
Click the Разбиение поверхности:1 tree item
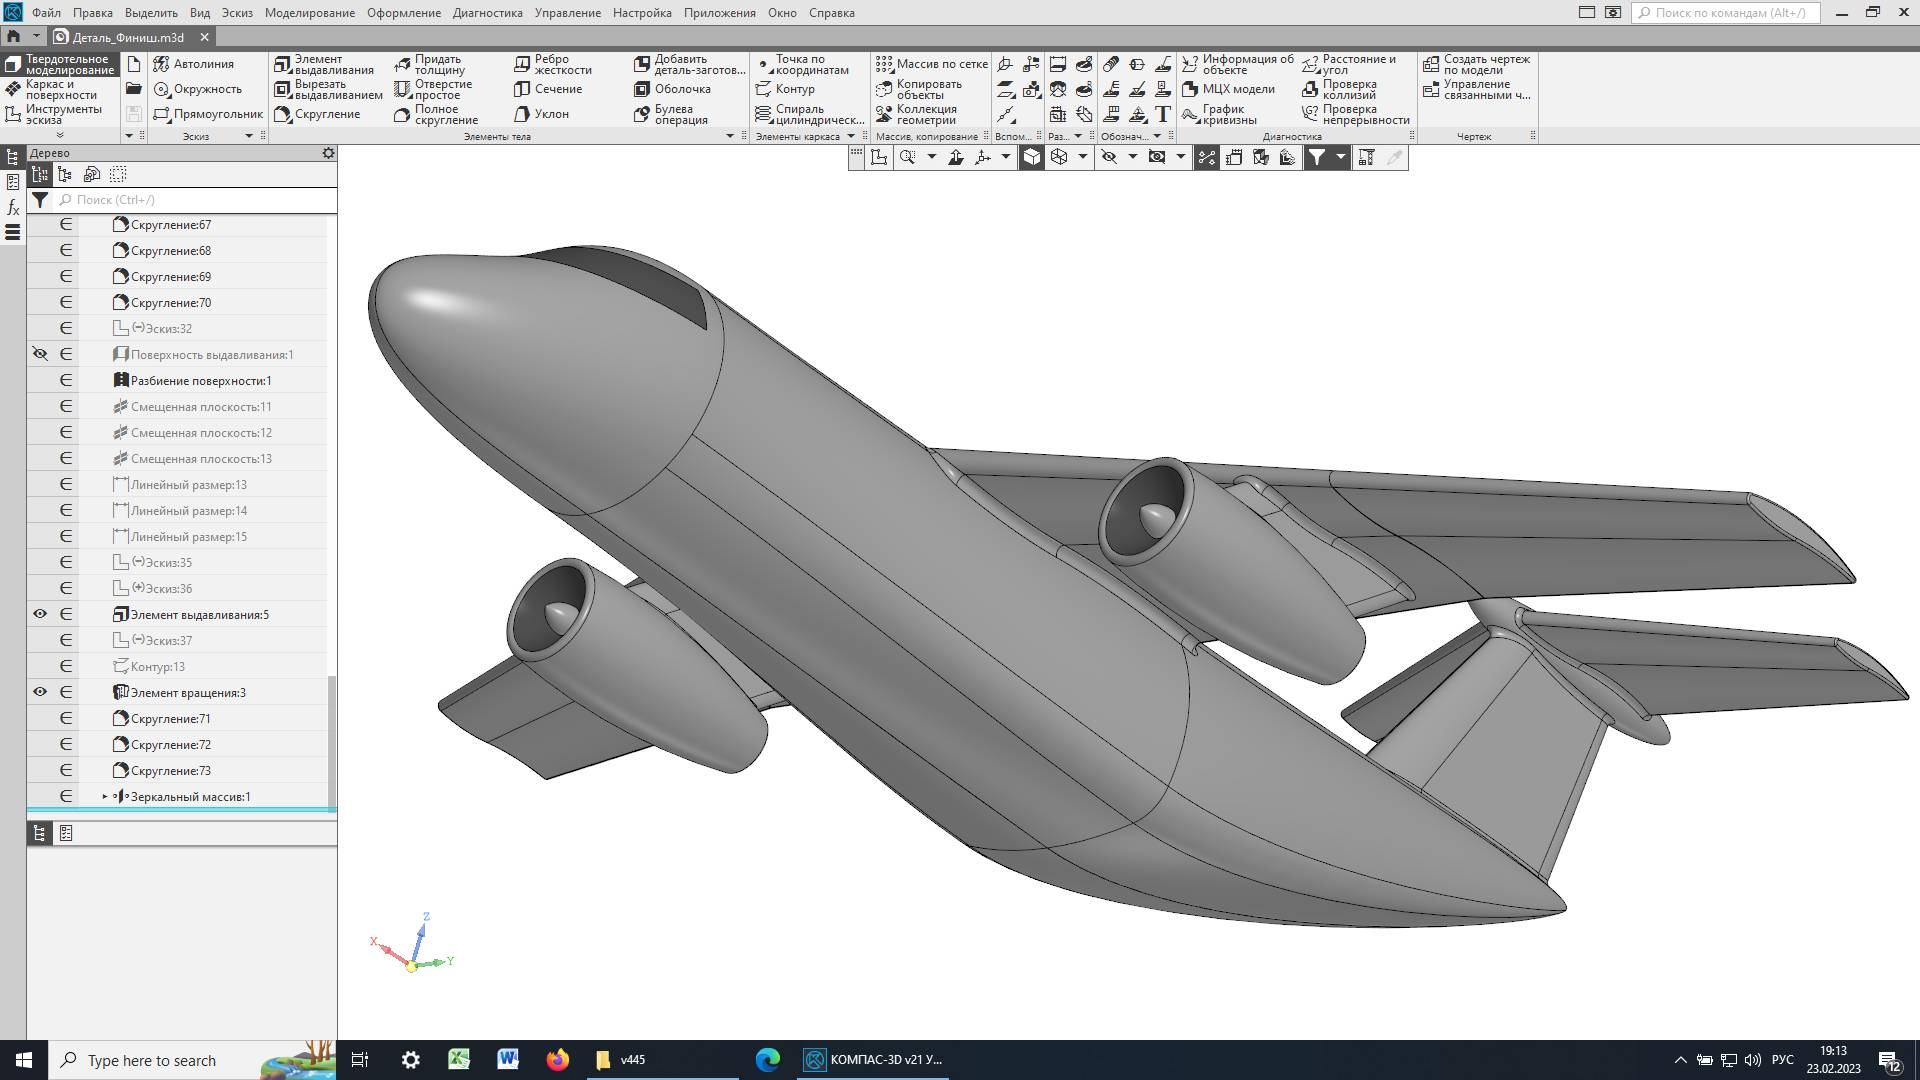click(x=200, y=381)
